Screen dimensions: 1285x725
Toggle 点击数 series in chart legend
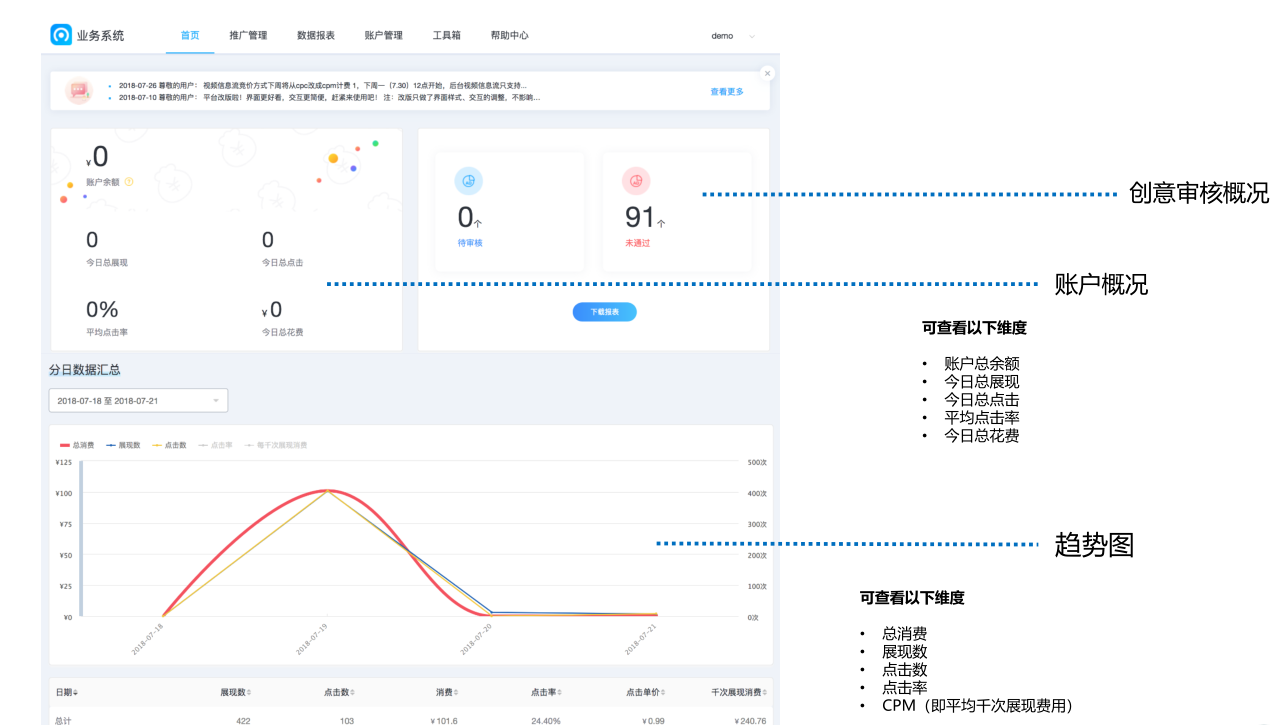169,445
